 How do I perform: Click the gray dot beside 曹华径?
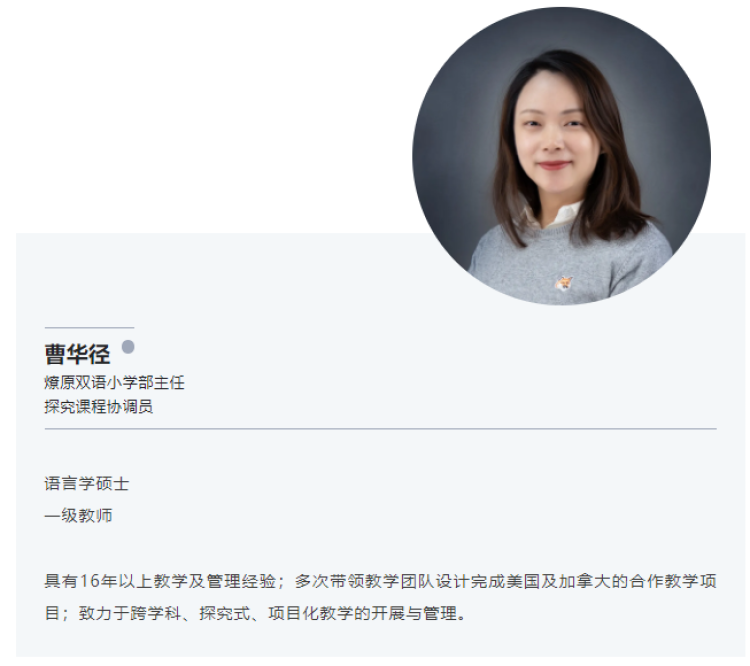pyautogui.click(x=128, y=346)
